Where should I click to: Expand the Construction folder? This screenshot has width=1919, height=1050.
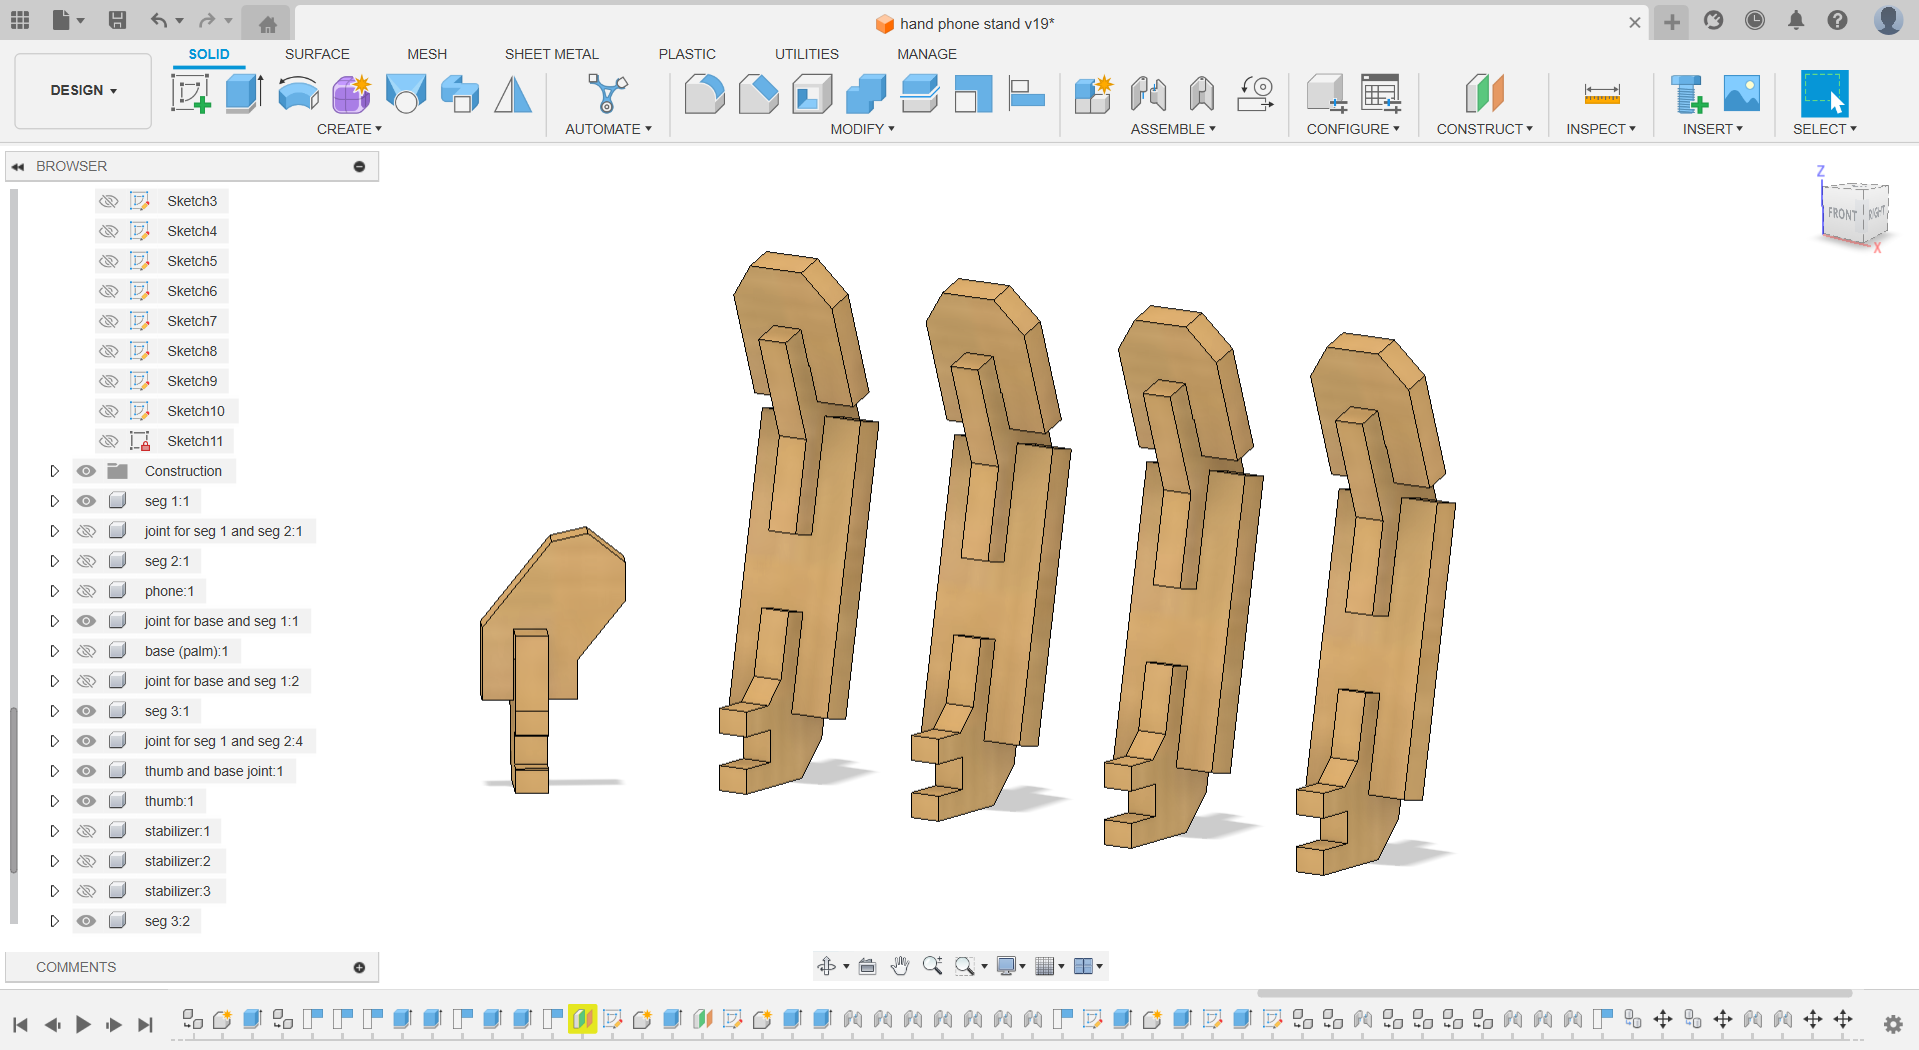(55, 471)
